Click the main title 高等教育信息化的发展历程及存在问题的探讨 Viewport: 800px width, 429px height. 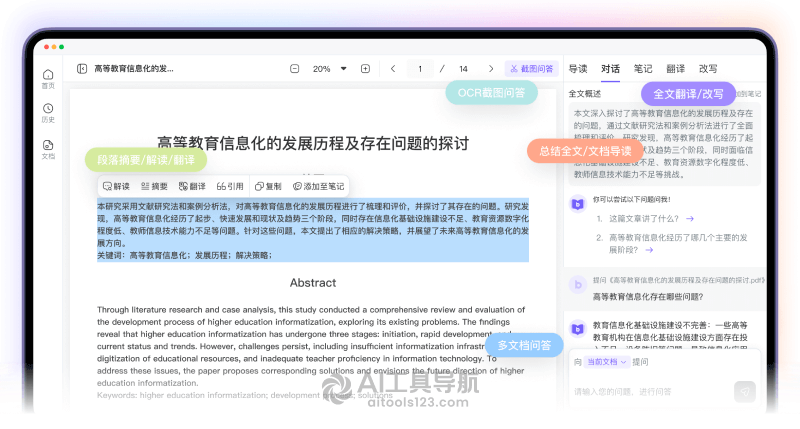(313, 143)
